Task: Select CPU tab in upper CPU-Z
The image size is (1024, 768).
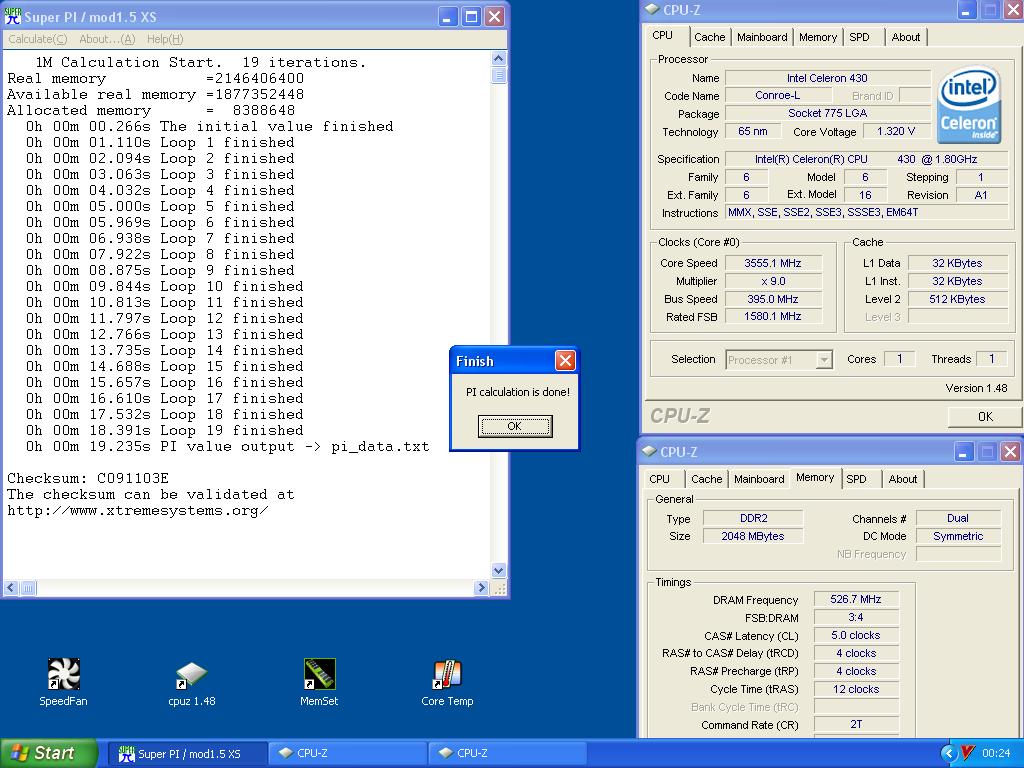Action: coord(662,35)
